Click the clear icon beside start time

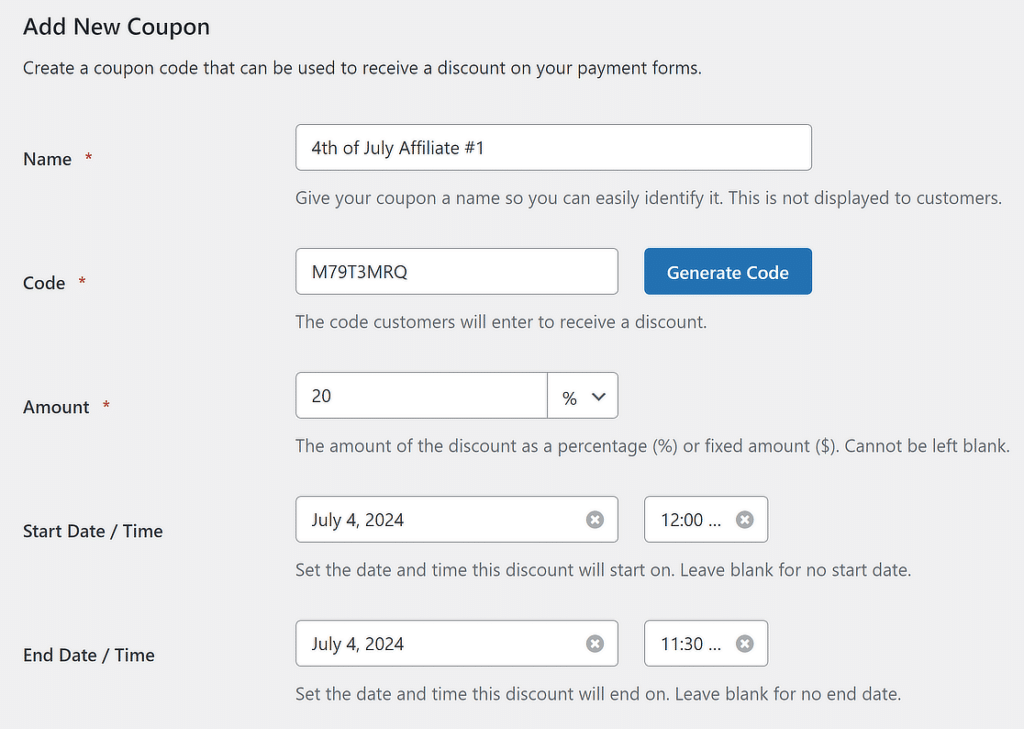[742, 519]
